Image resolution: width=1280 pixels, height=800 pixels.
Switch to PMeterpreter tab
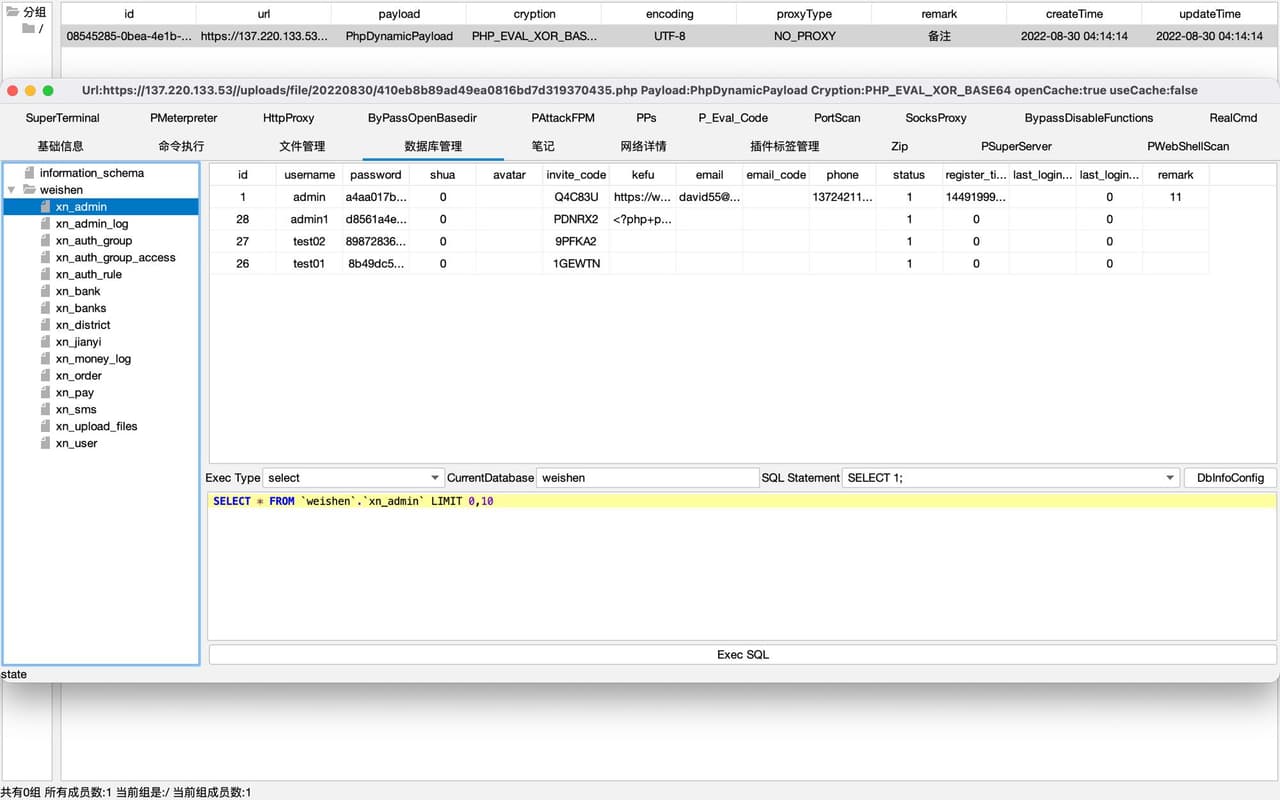tap(184, 118)
